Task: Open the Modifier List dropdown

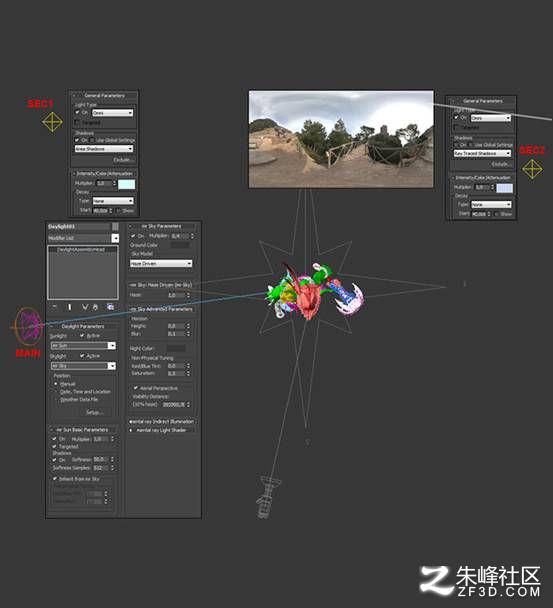Action: click(x=83, y=238)
